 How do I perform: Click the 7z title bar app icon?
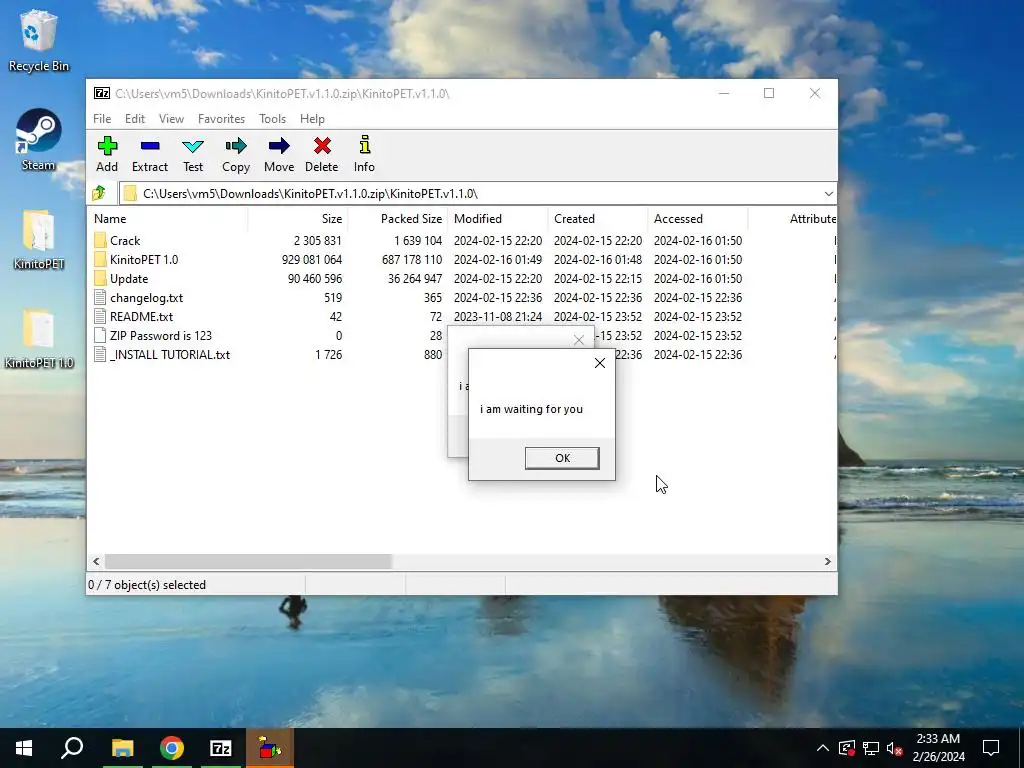[x=102, y=93]
